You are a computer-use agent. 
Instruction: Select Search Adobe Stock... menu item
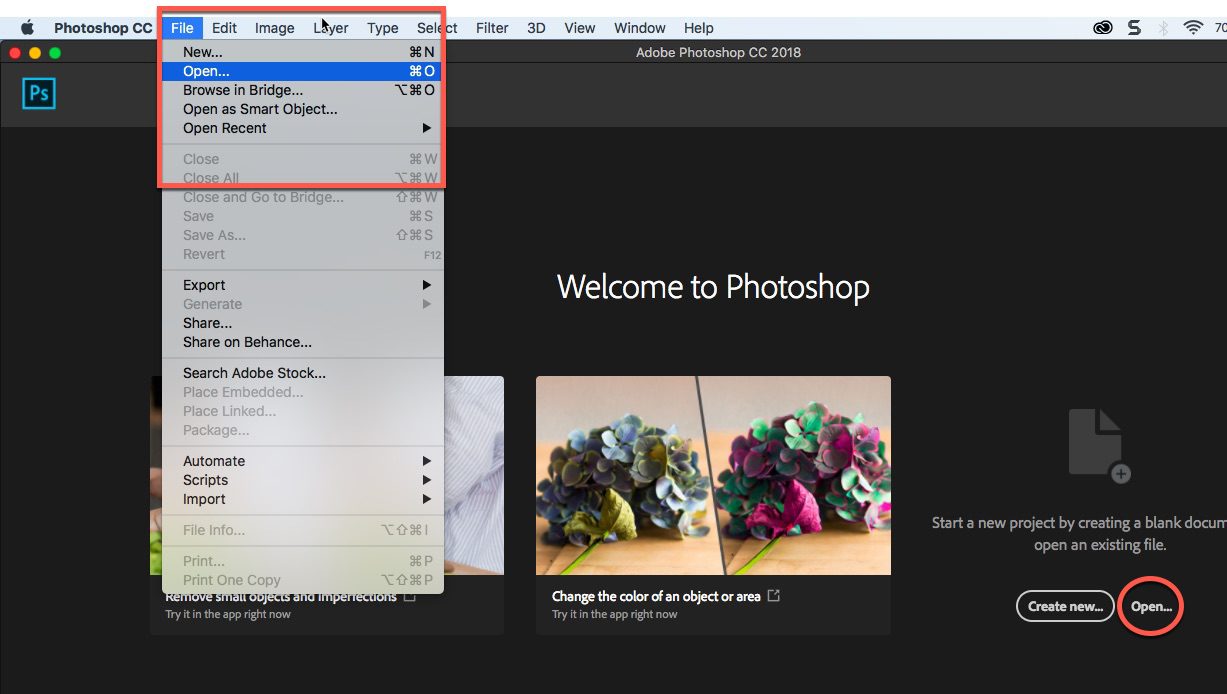coord(252,372)
